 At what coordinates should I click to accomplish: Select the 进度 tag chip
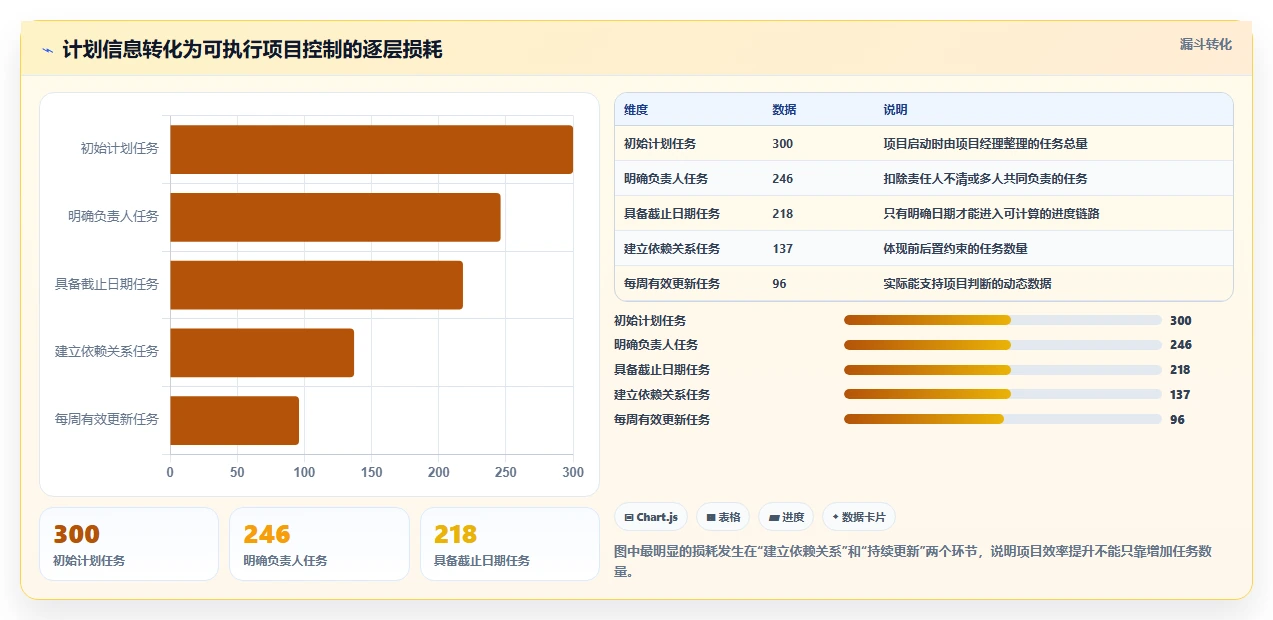(x=786, y=517)
